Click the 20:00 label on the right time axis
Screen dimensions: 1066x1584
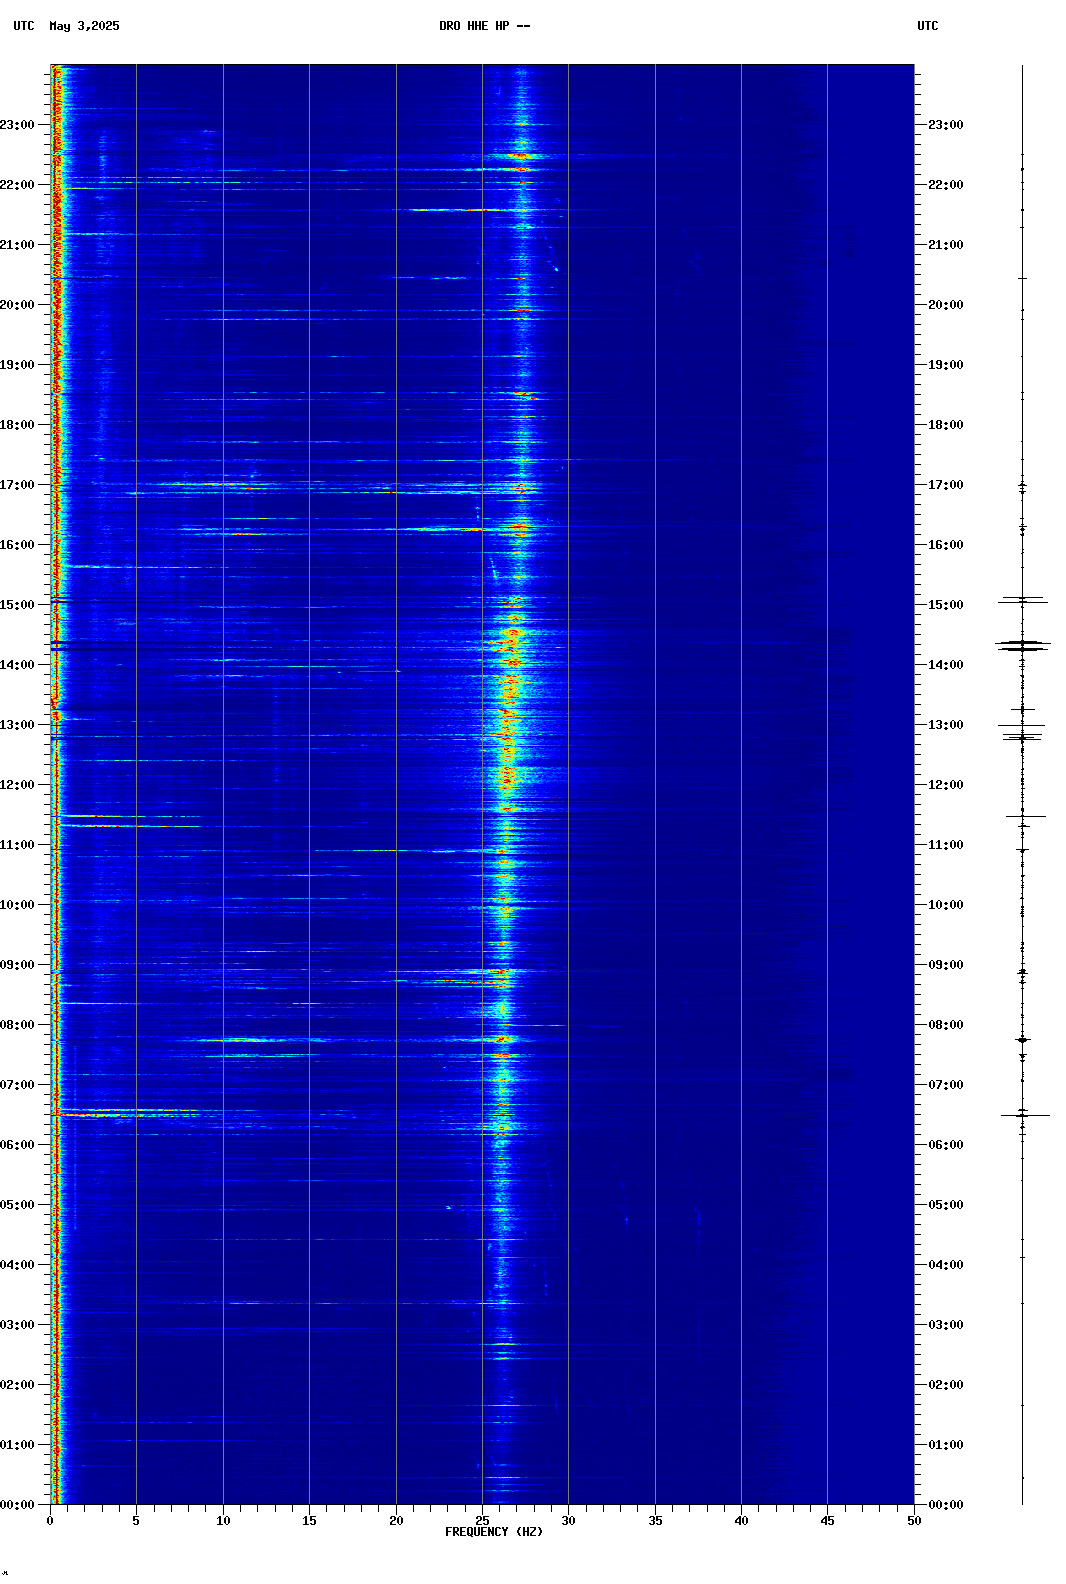(x=946, y=305)
